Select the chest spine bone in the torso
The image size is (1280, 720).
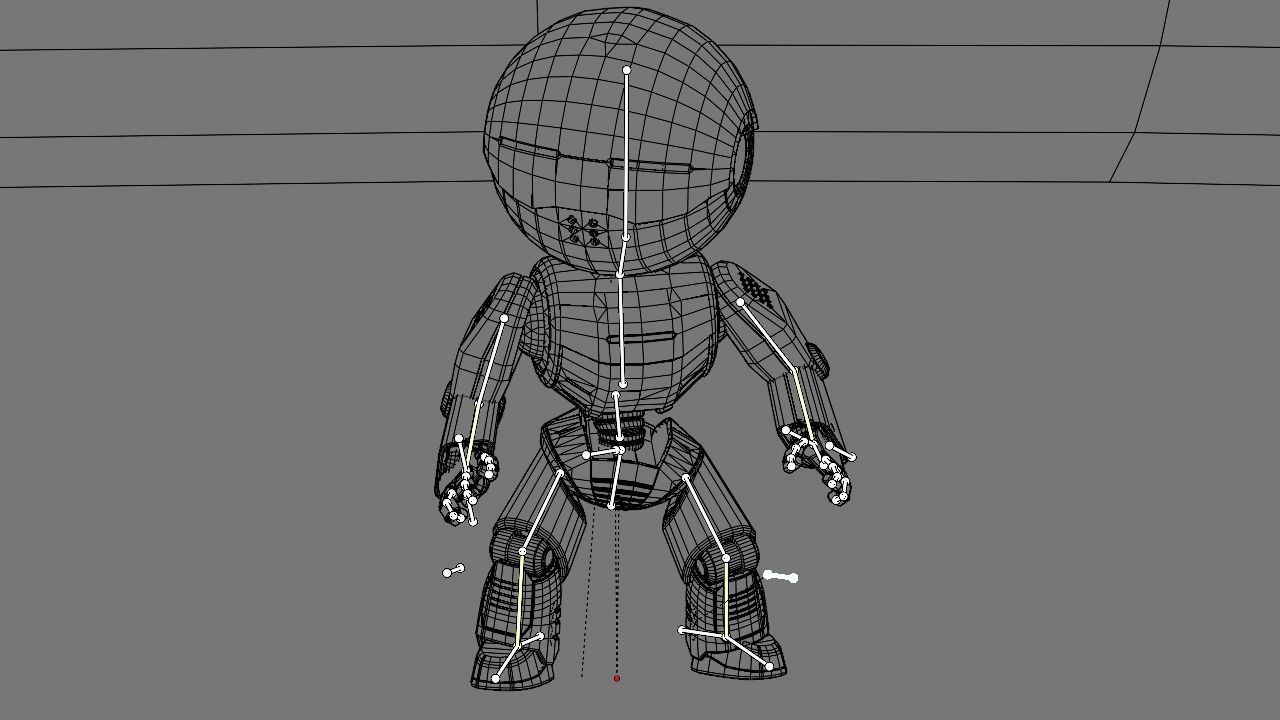(621, 330)
